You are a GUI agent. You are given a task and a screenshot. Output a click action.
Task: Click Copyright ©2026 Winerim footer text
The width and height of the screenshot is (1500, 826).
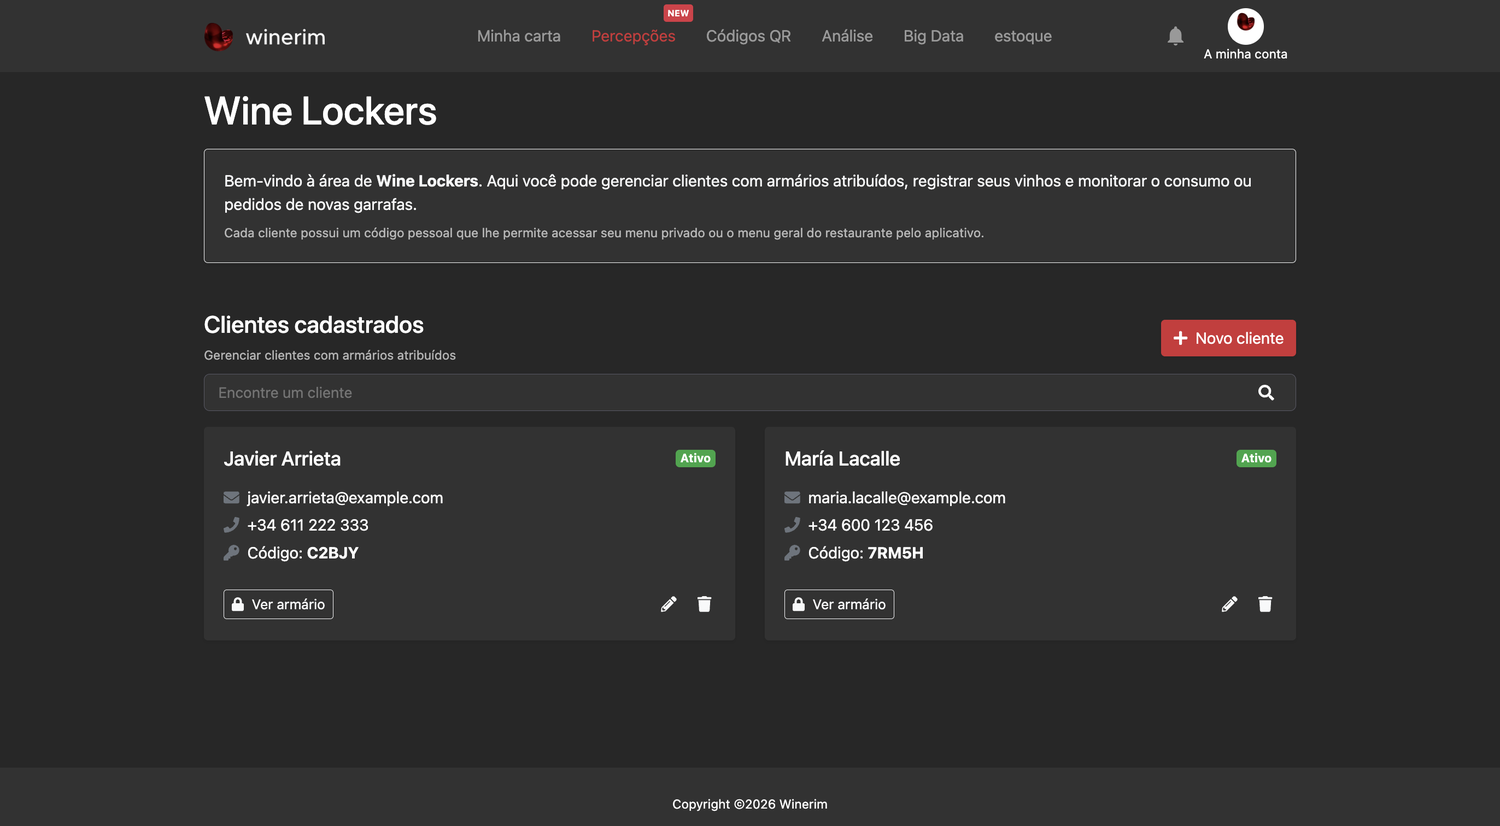point(750,804)
